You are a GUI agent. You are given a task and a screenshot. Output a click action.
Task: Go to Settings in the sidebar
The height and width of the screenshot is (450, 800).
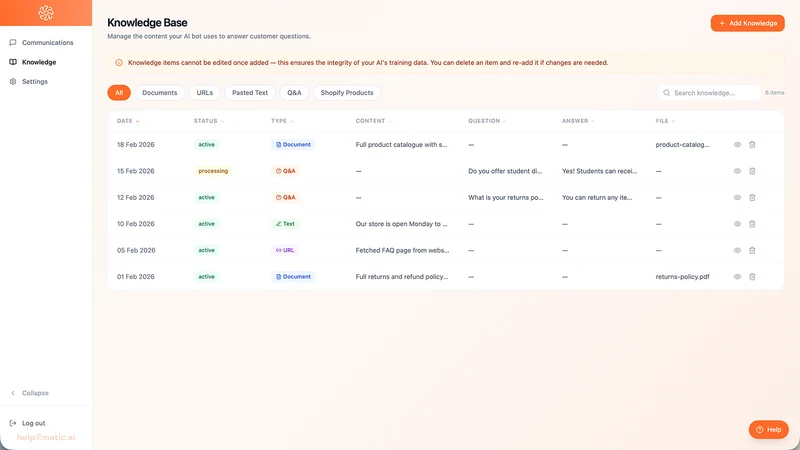click(x=29, y=82)
